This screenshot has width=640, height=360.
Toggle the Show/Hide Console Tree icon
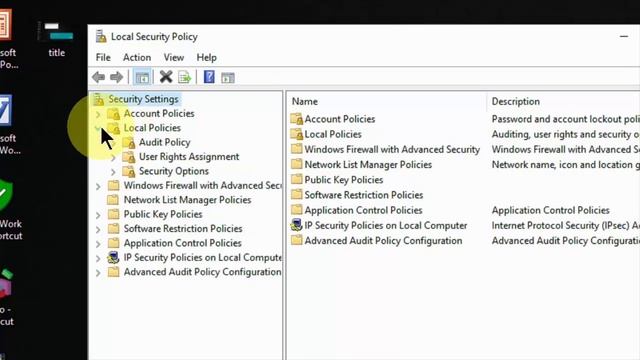[x=142, y=77]
